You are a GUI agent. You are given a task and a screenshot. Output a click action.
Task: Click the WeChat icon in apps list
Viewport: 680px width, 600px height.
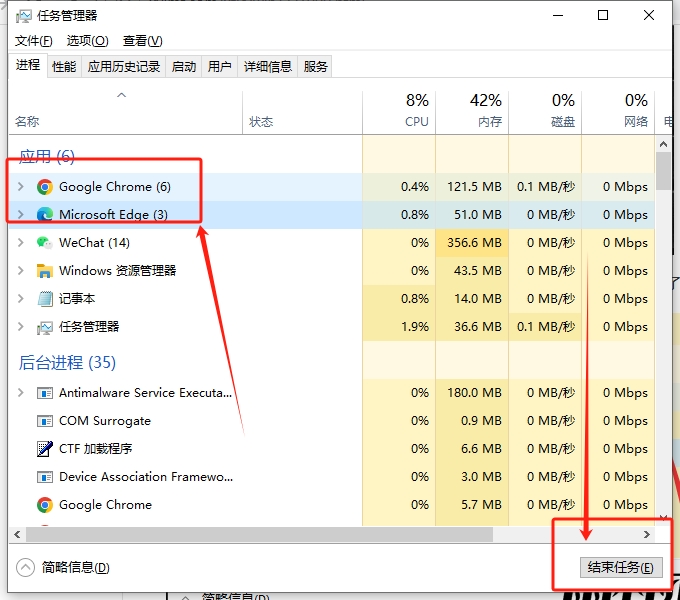[x=44, y=243]
